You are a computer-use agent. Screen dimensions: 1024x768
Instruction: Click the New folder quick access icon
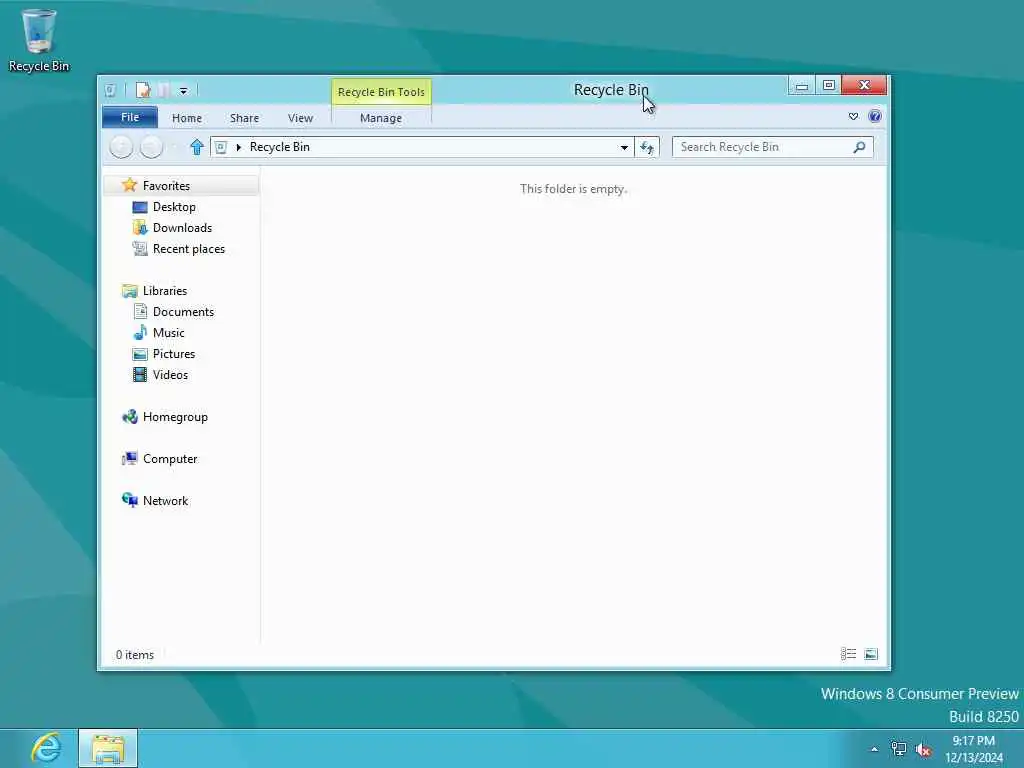164,90
